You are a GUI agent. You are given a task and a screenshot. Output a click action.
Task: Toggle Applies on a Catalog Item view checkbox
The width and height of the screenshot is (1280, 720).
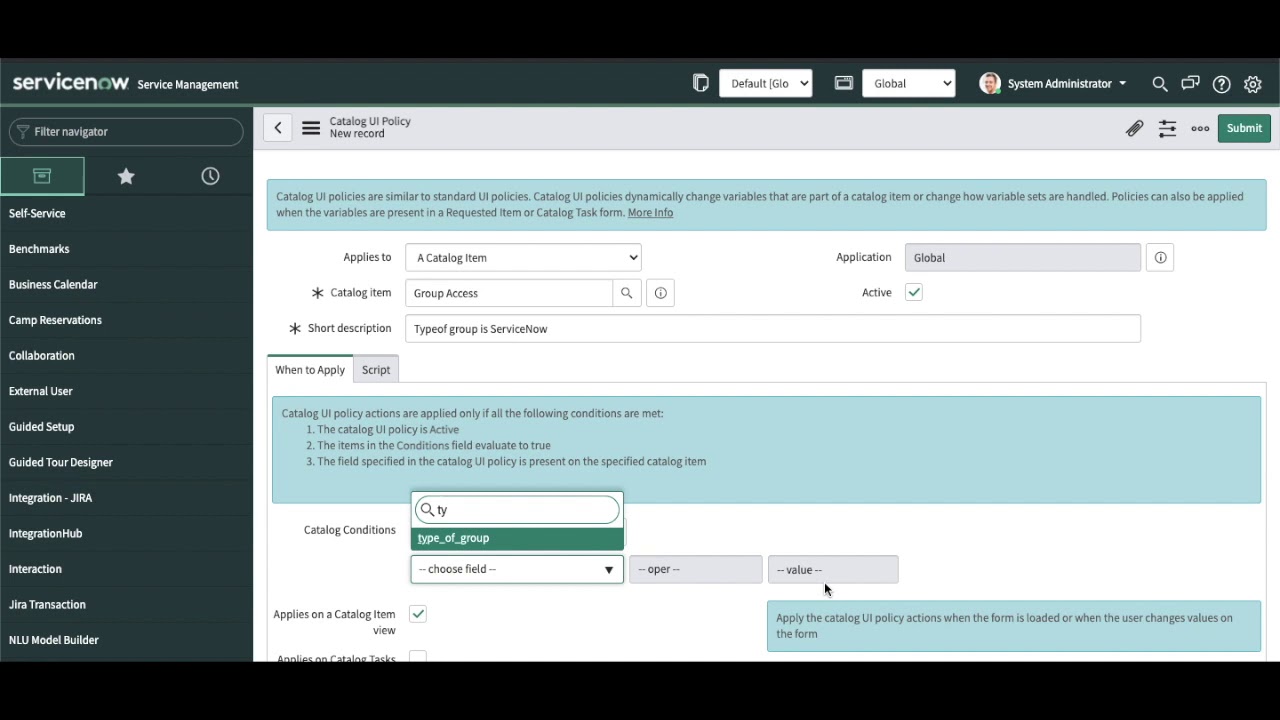(418, 614)
